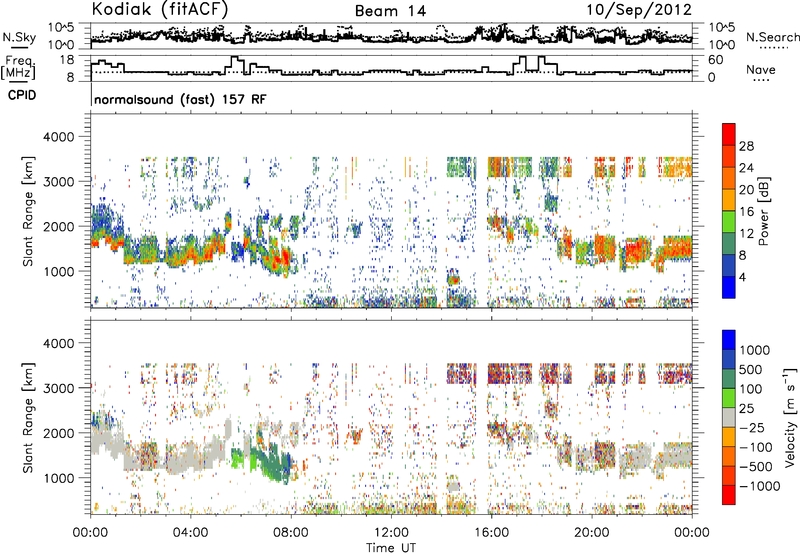Click the '4000' tick on power panel
Image resolution: width=800 pixels, height=554 pixels.
(58, 137)
